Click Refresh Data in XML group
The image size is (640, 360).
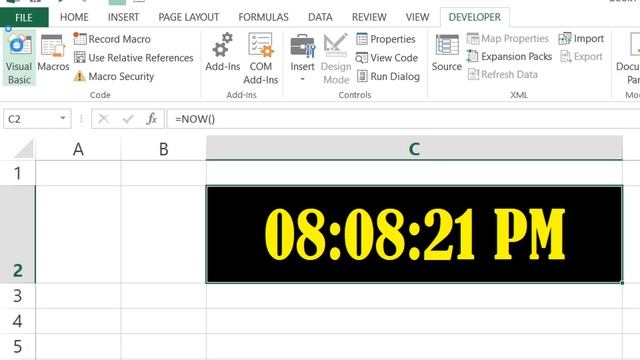(502, 74)
